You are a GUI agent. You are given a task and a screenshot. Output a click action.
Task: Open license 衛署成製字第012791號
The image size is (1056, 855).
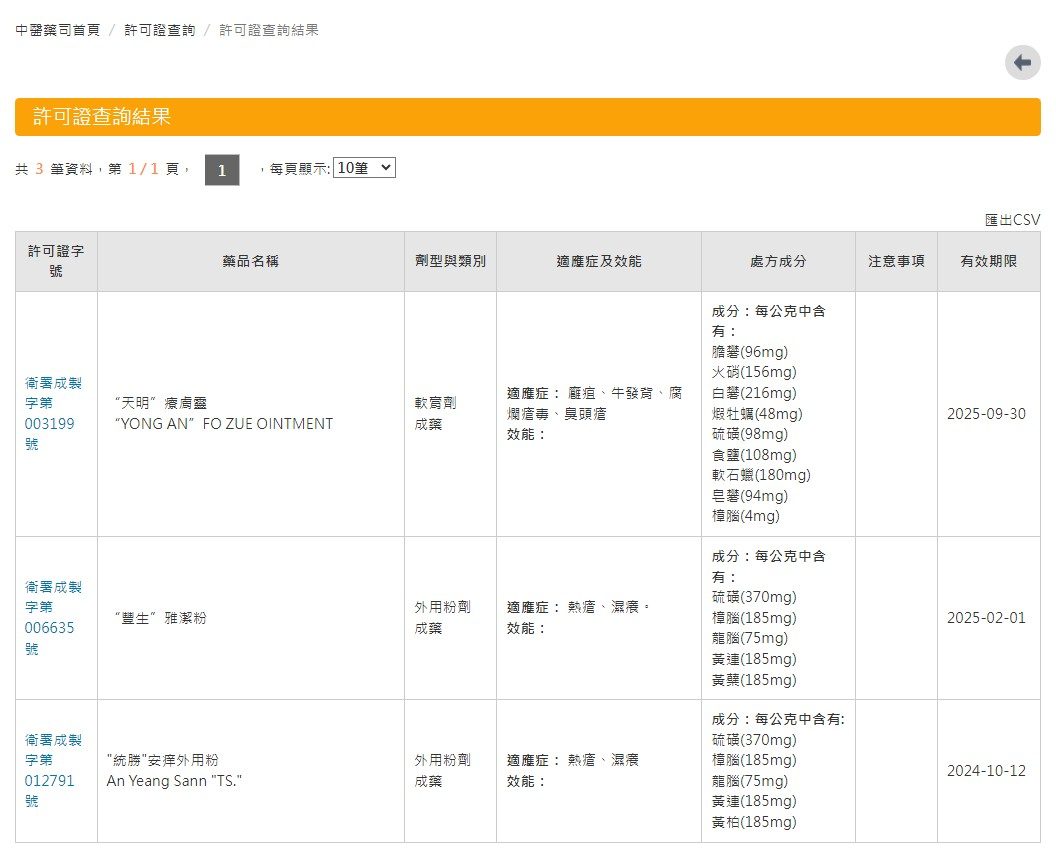click(x=53, y=770)
